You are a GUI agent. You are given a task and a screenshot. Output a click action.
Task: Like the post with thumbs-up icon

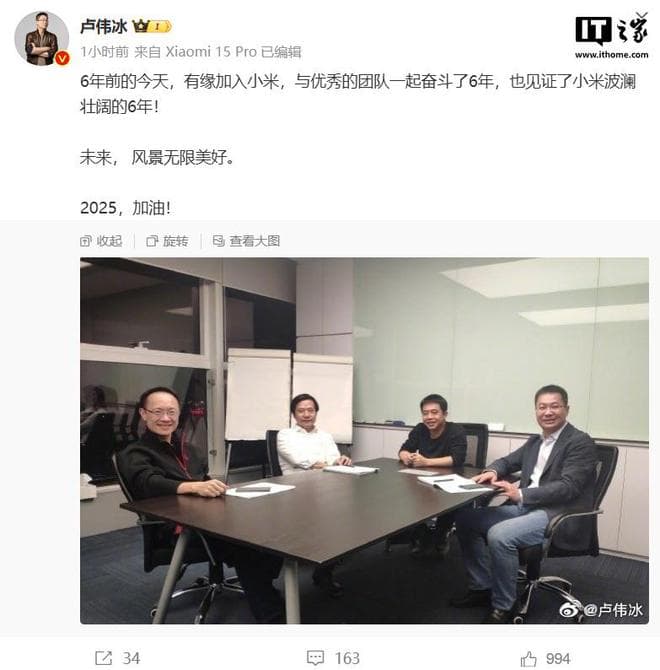tap(528, 658)
